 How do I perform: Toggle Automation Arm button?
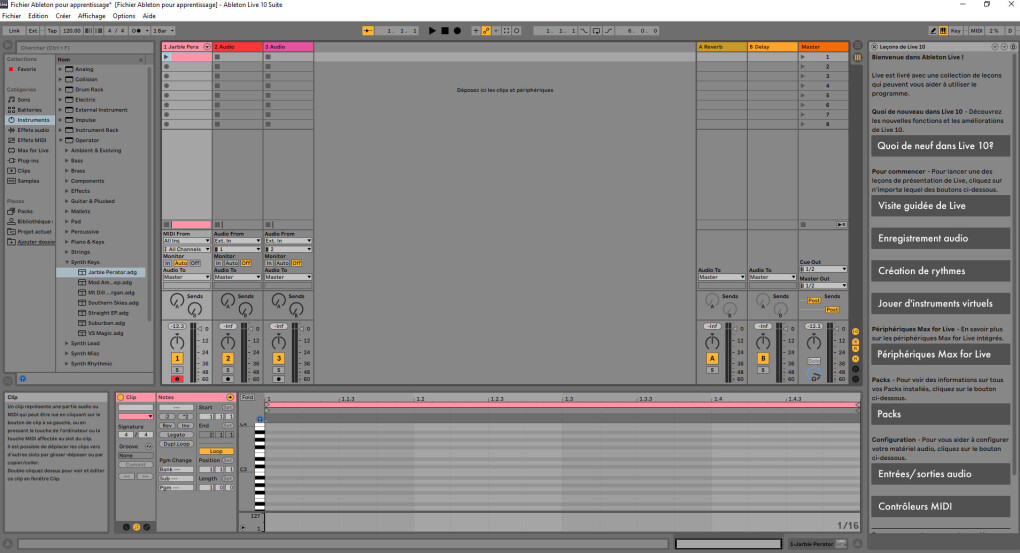click(486, 31)
